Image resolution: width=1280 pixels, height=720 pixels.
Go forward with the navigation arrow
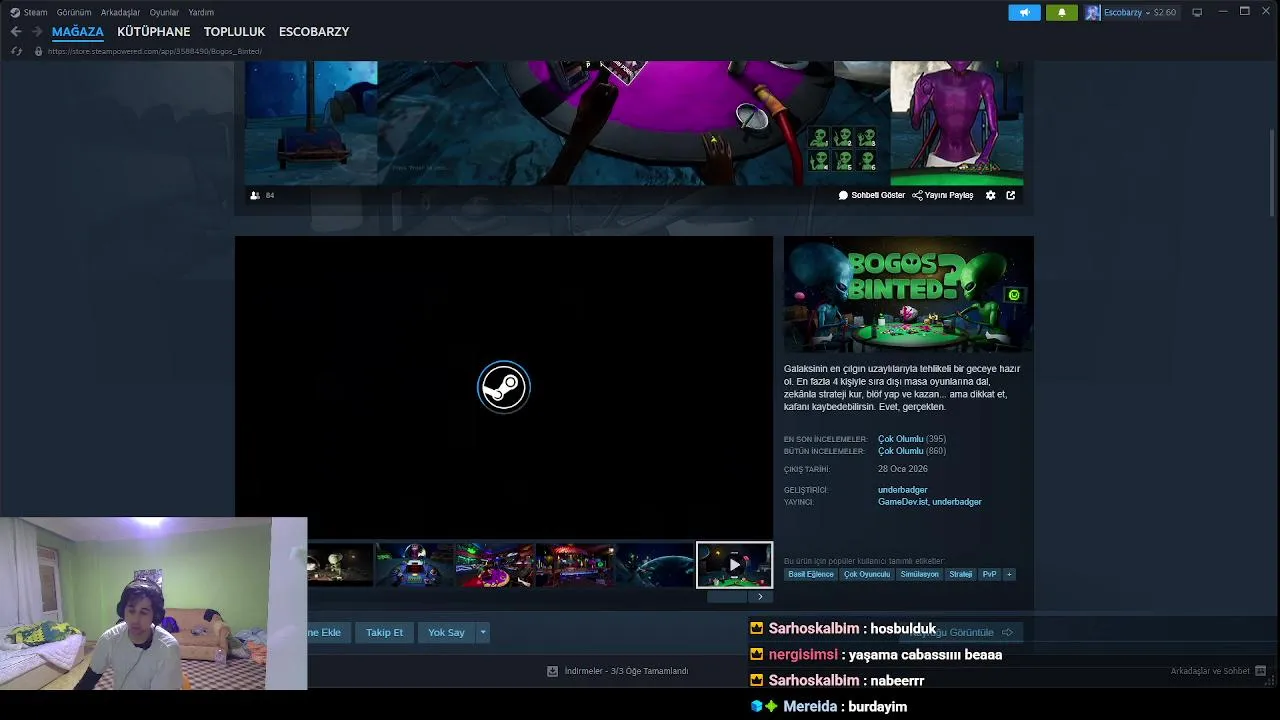pos(37,32)
